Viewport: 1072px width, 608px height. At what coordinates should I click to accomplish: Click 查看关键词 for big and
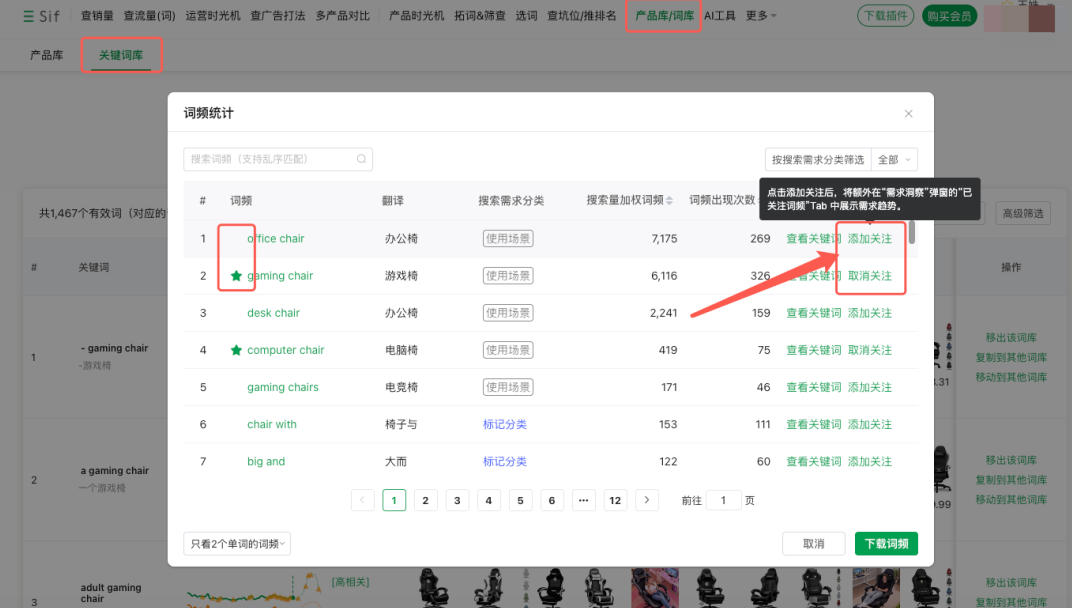pos(814,462)
